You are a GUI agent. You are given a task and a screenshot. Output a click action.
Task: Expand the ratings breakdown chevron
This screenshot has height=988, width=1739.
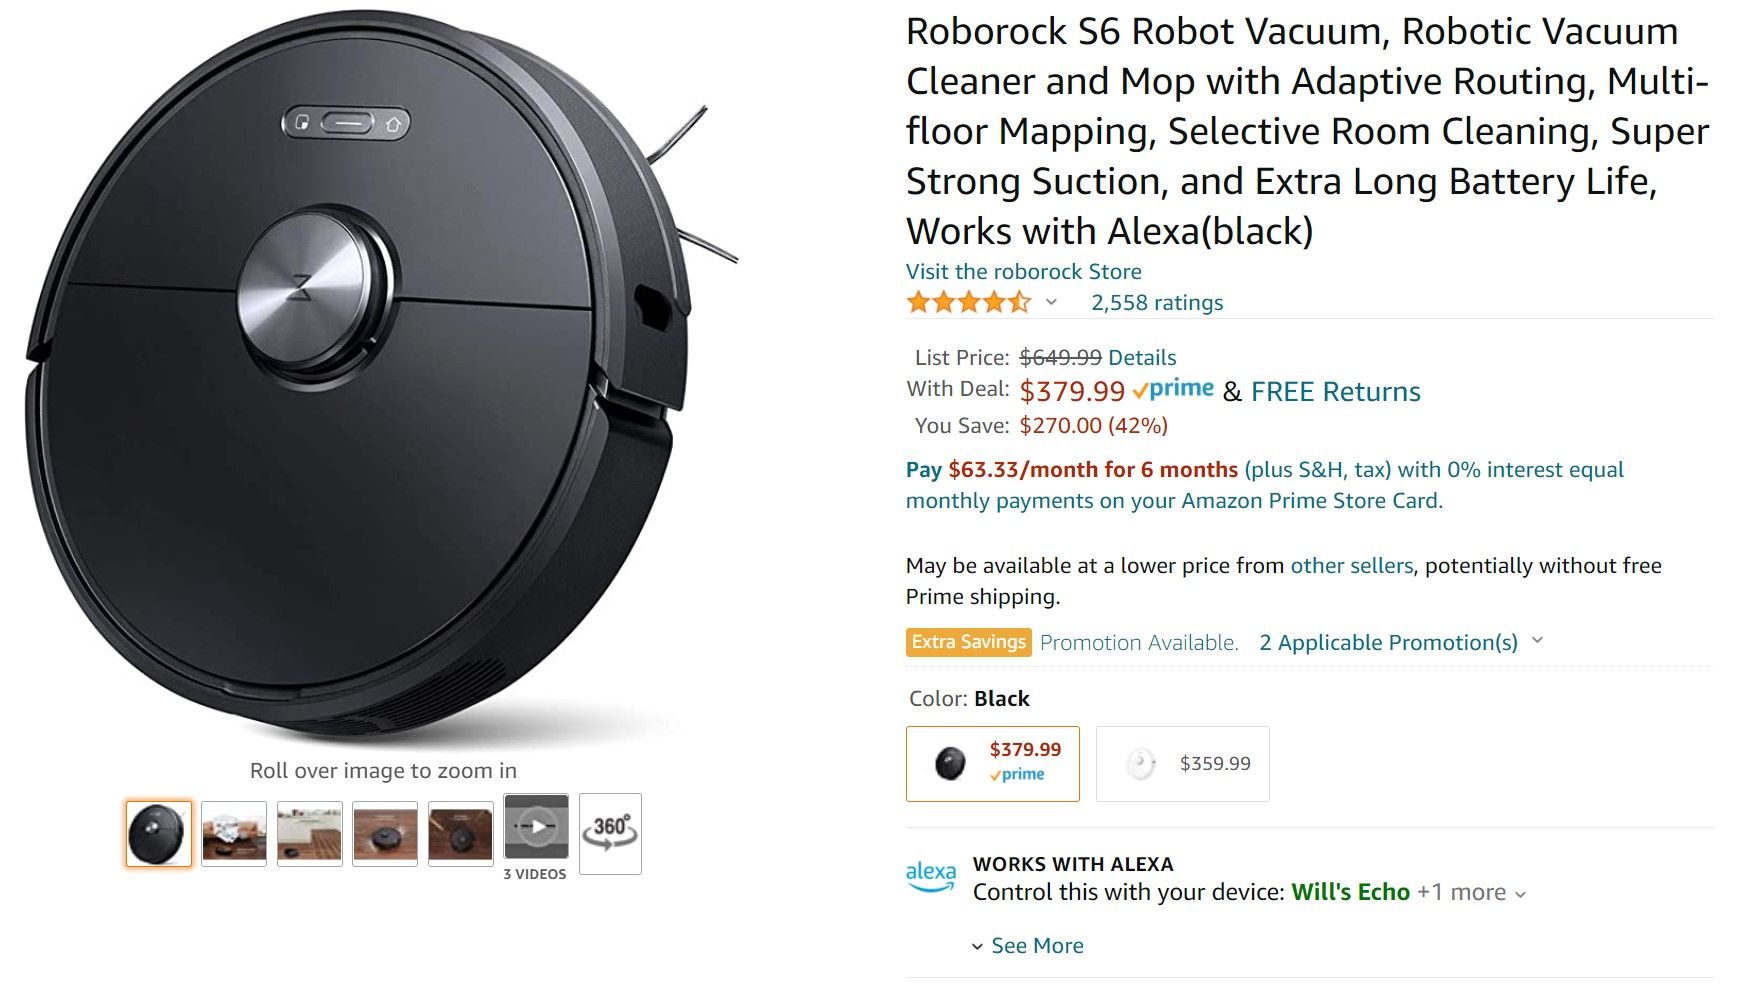[x=1049, y=303]
